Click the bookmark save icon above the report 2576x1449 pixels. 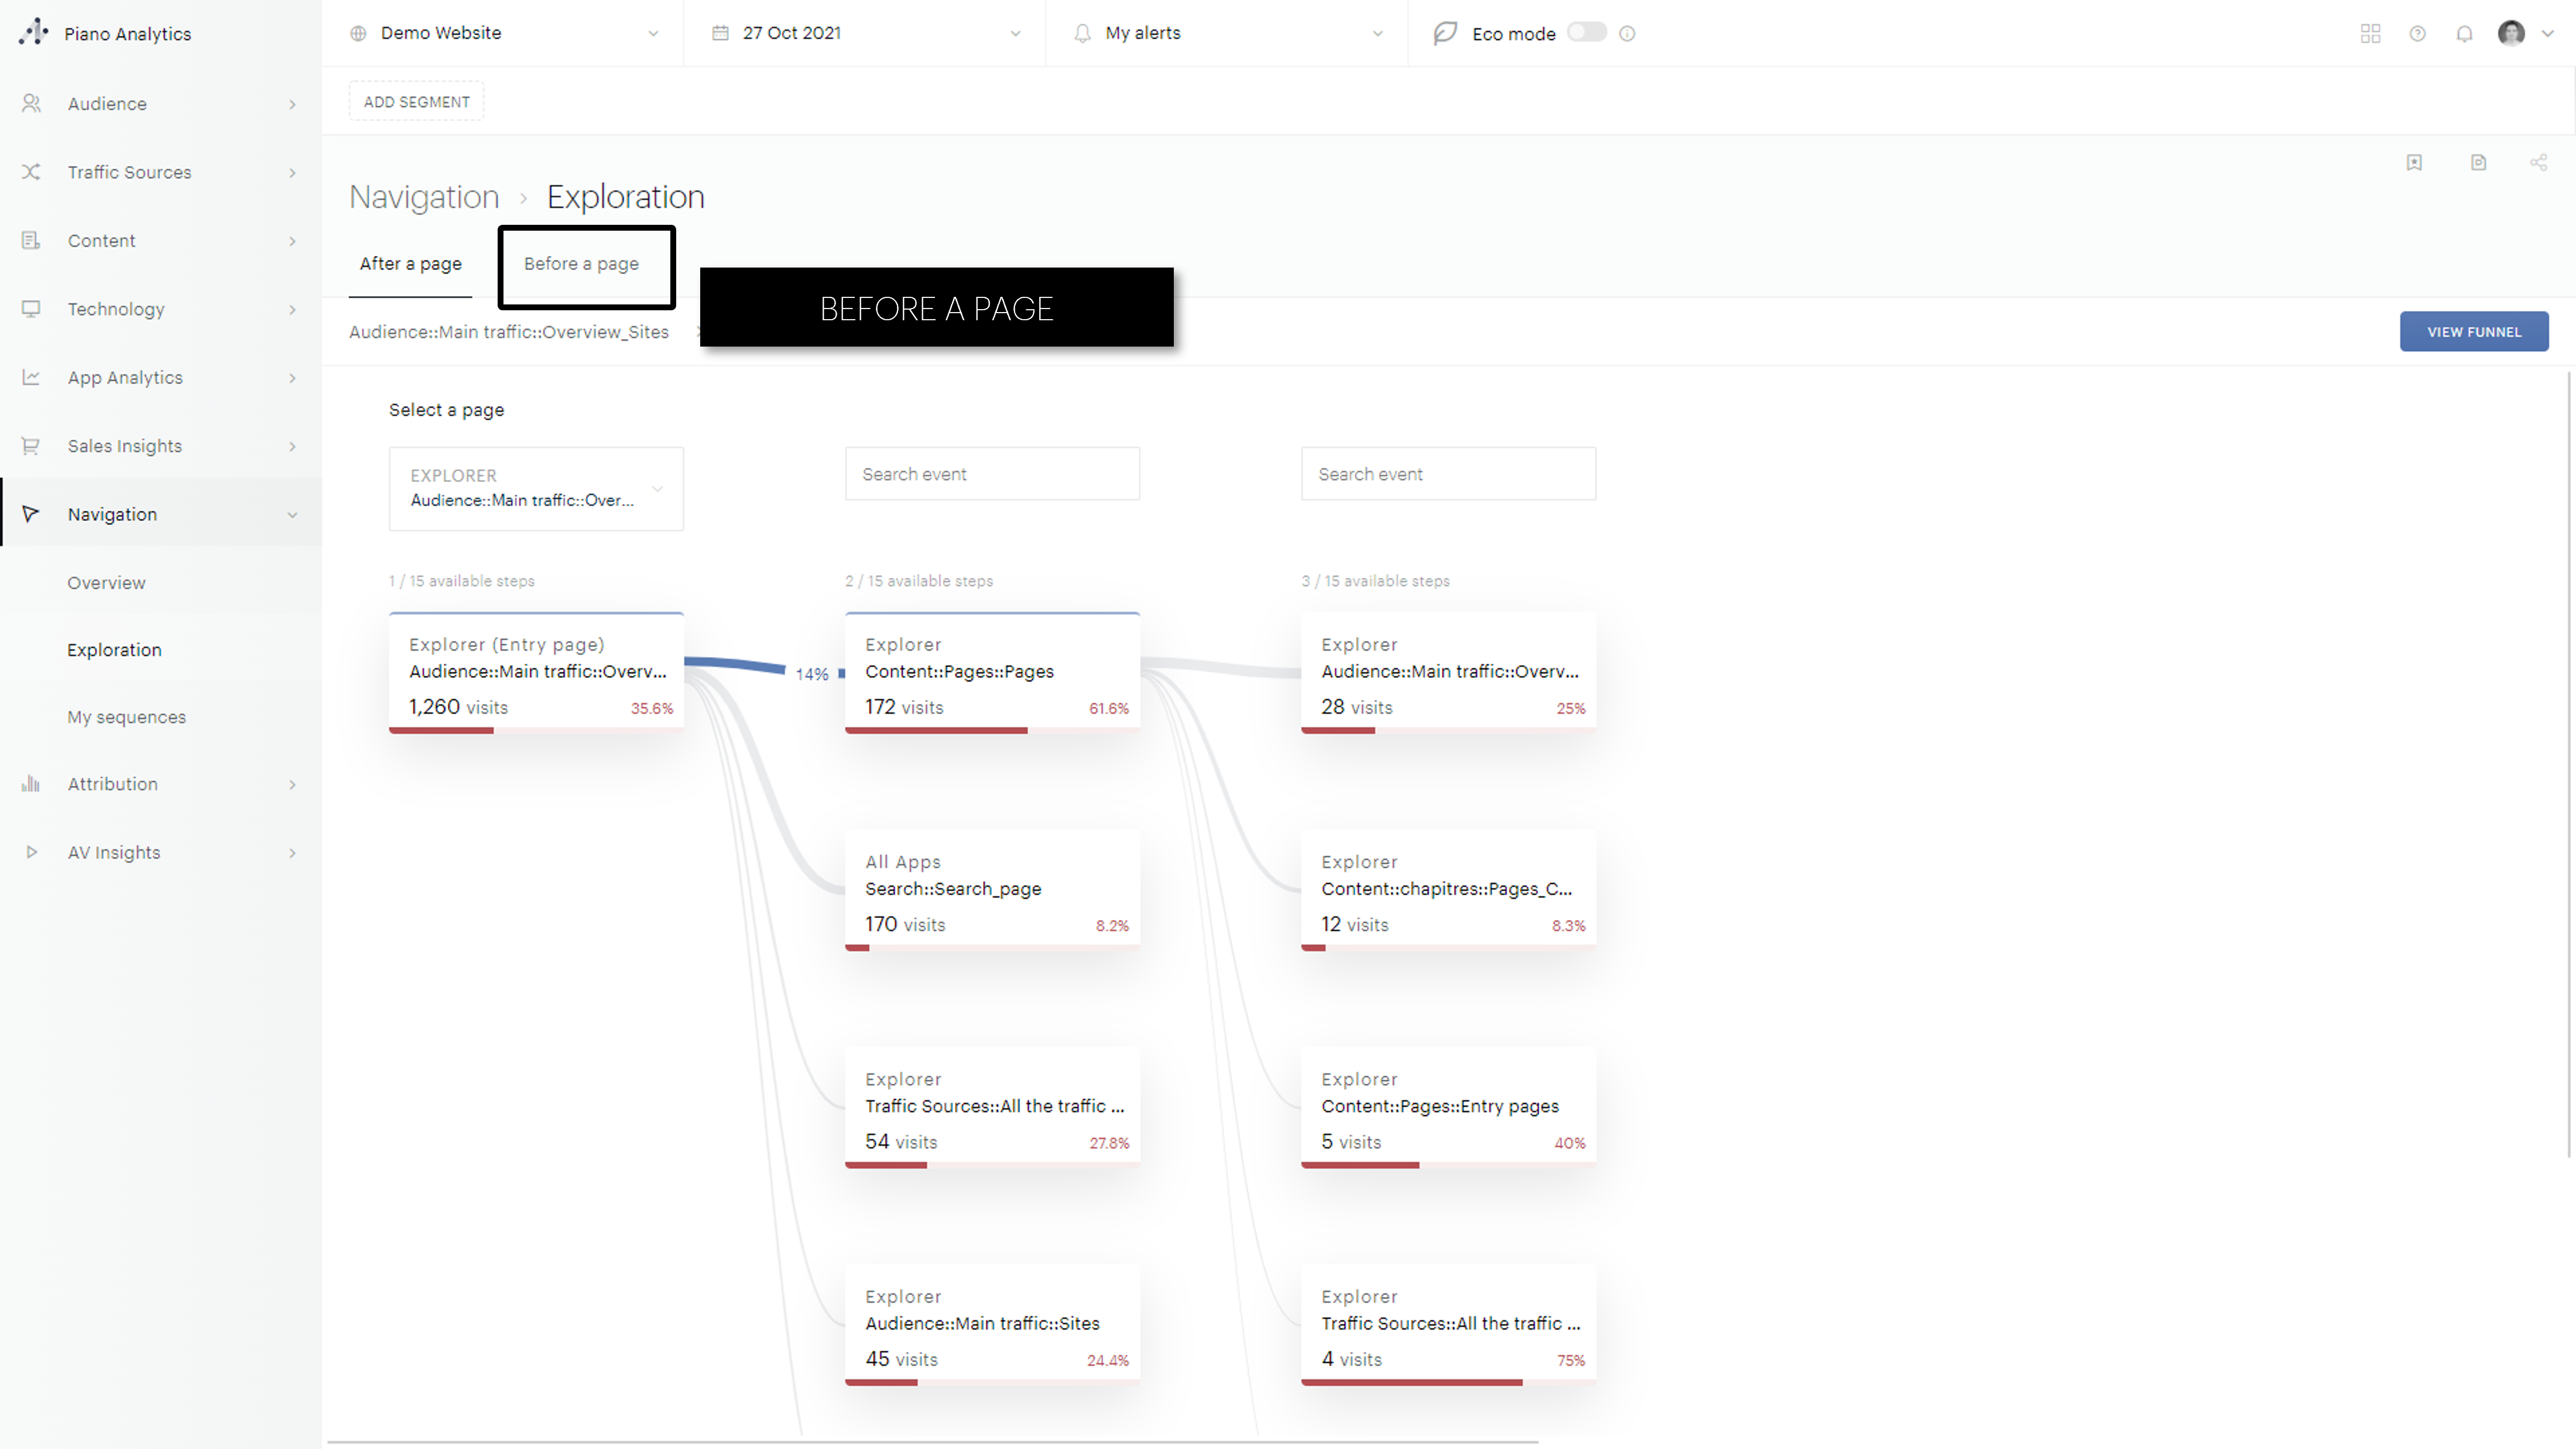[2415, 162]
